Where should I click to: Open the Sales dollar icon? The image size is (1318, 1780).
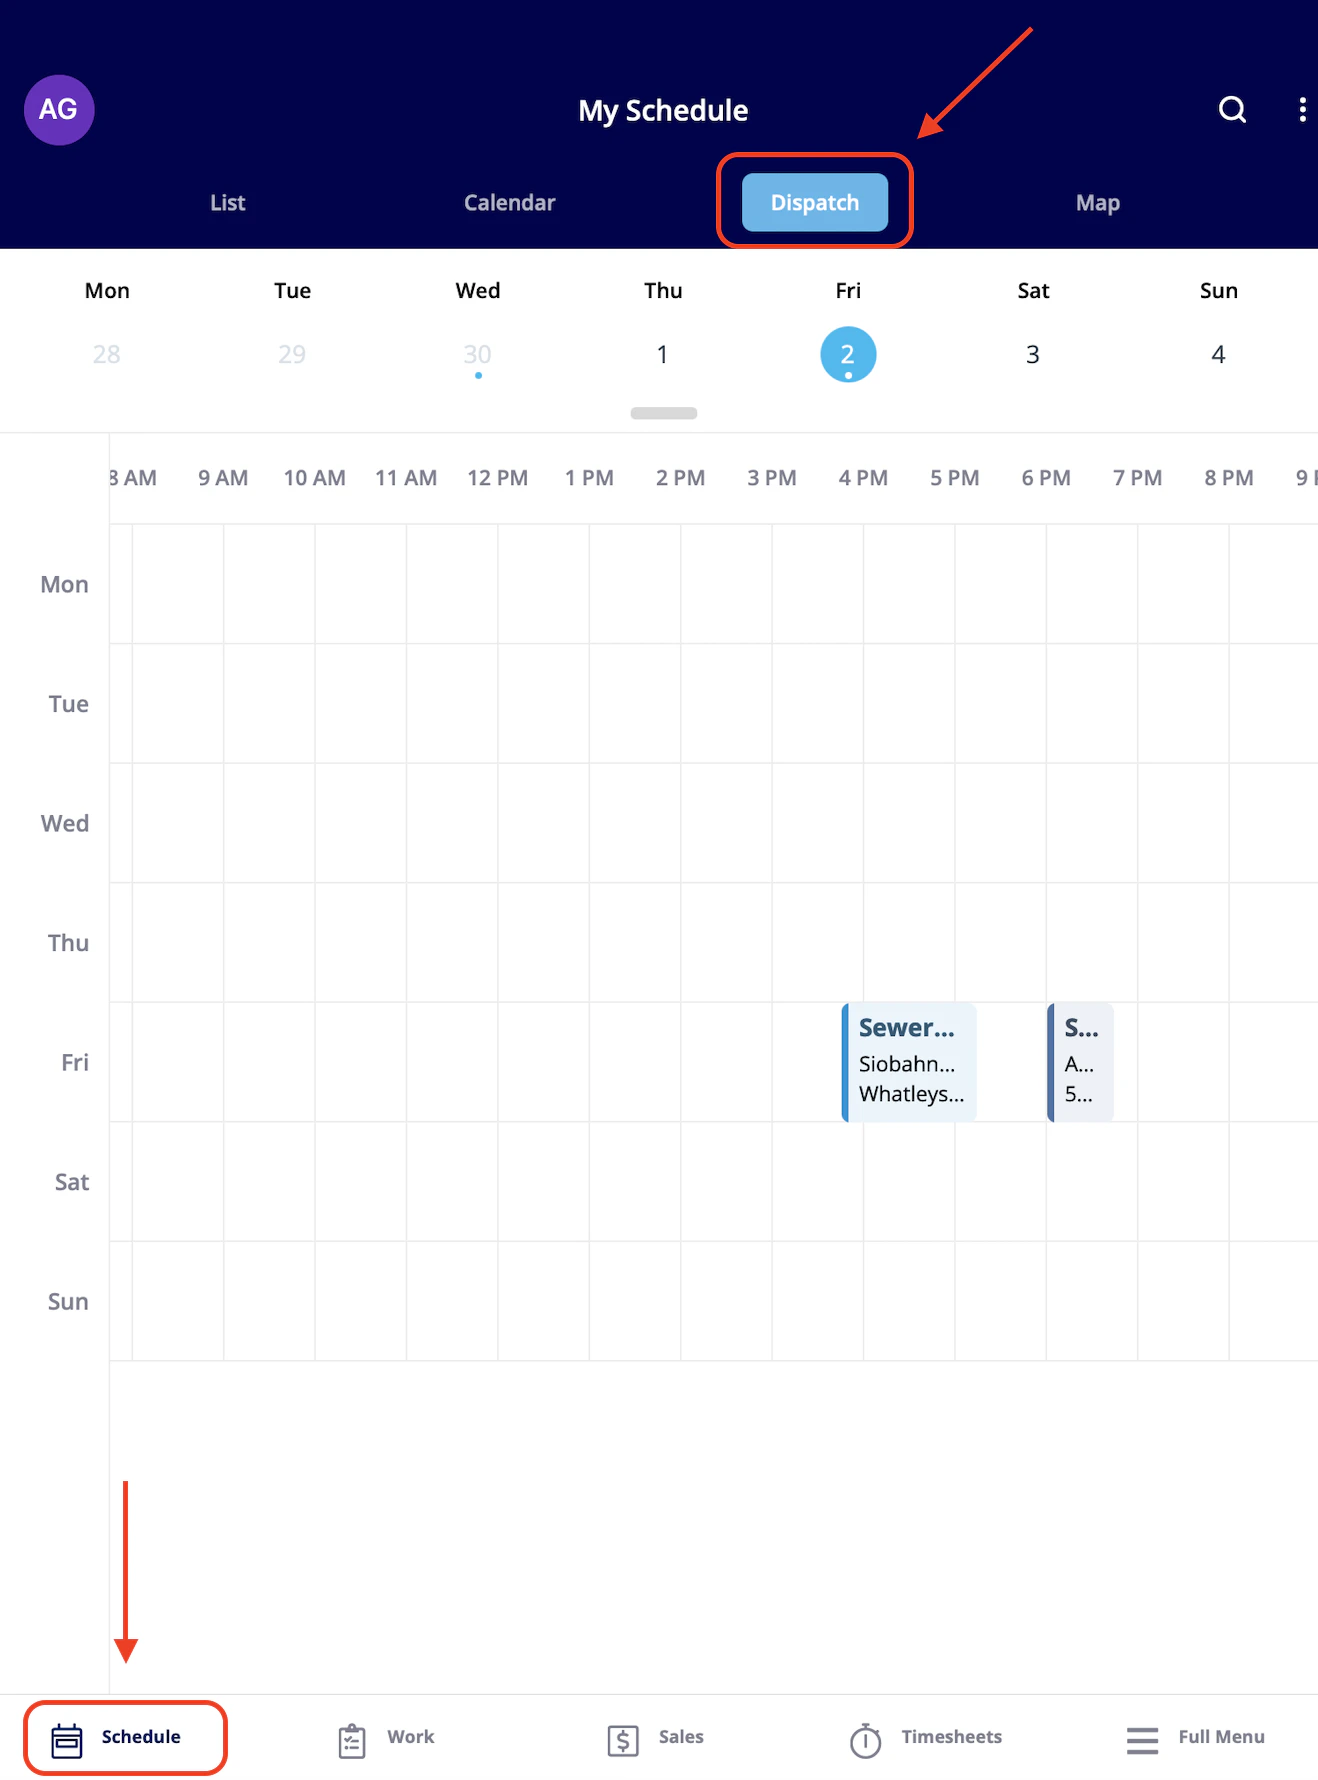(623, 1740)
